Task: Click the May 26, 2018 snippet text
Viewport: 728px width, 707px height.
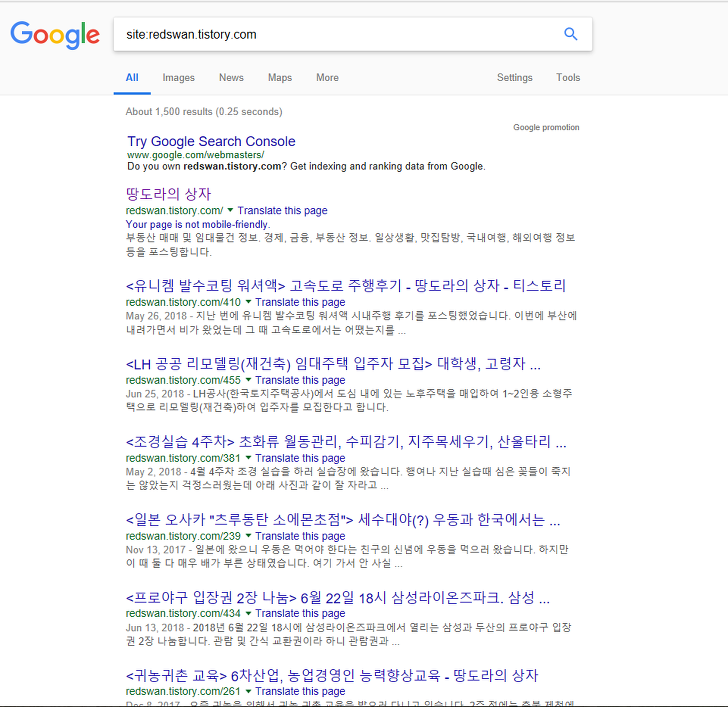Action: click(351, 323)
